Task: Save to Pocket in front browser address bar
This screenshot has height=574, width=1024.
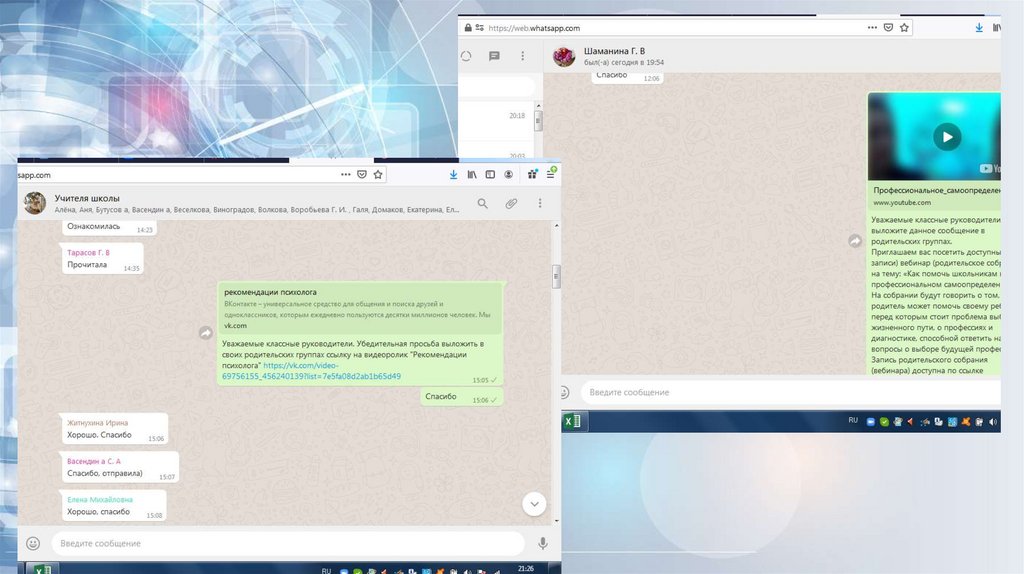Action: click(x=362, y=174)
